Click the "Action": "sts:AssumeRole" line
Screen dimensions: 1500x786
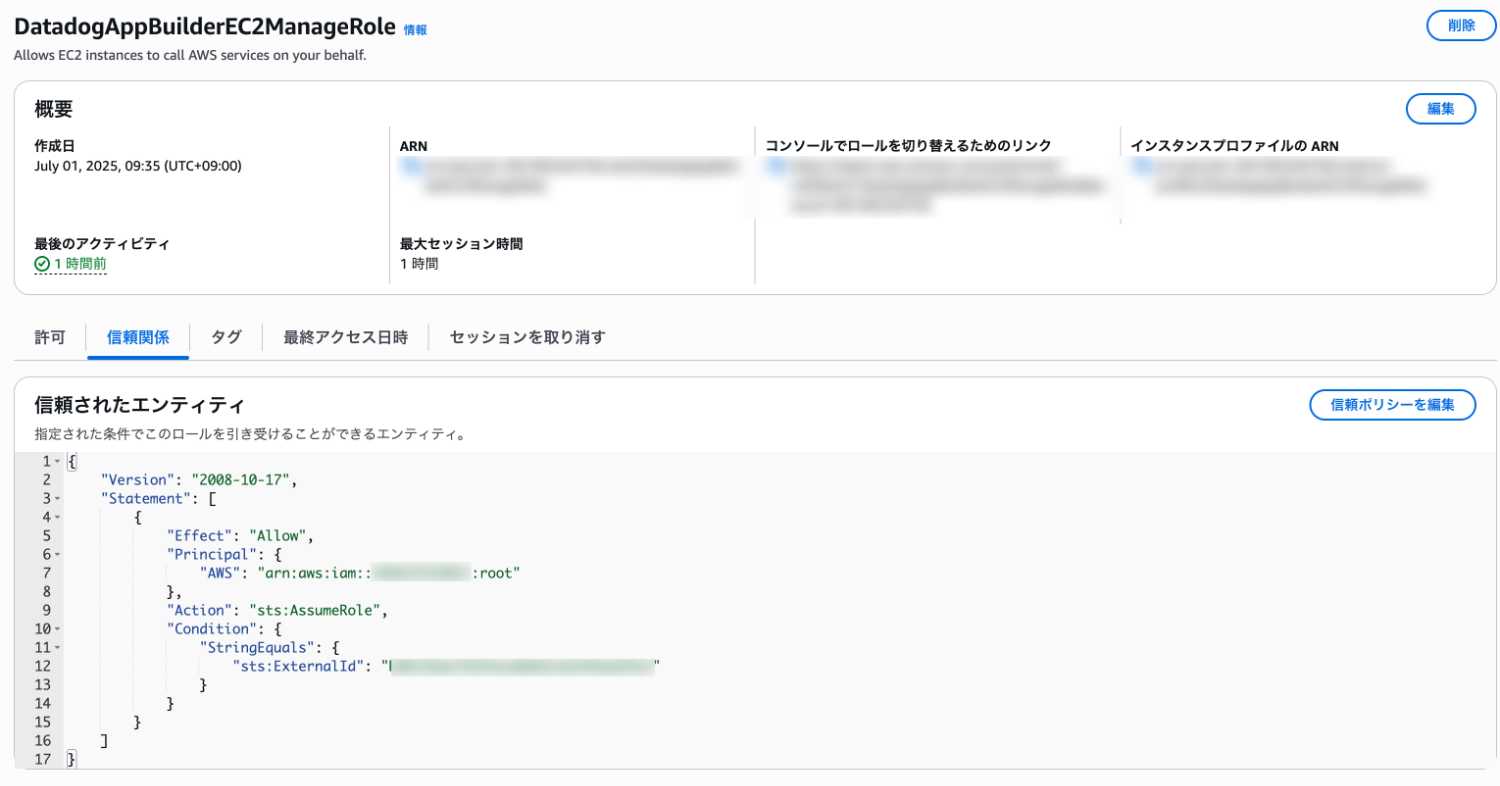(x=276, y=610)
